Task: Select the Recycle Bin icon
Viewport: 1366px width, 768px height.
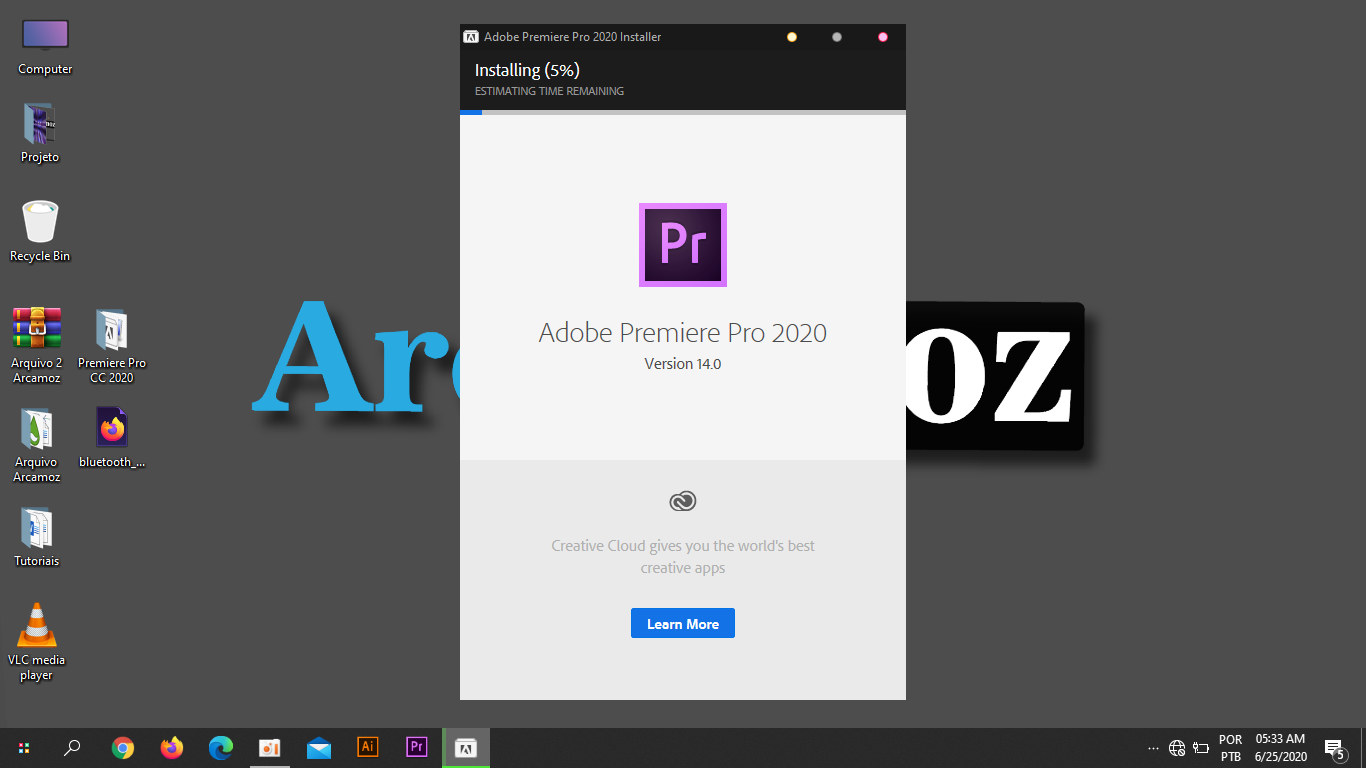Action: pyautogui.click(x=40, y=231)
